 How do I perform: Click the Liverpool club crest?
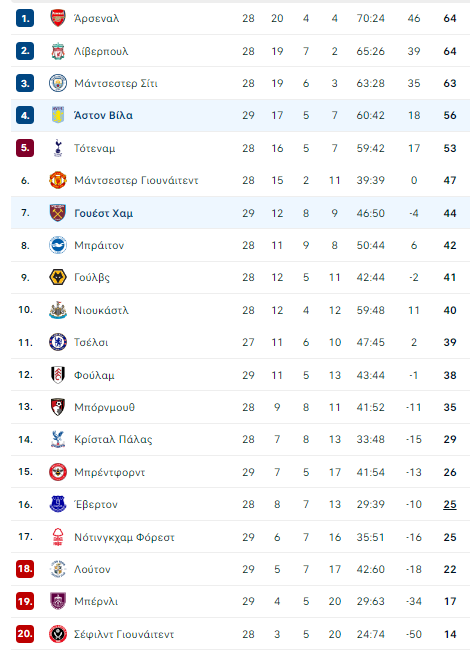58,51
